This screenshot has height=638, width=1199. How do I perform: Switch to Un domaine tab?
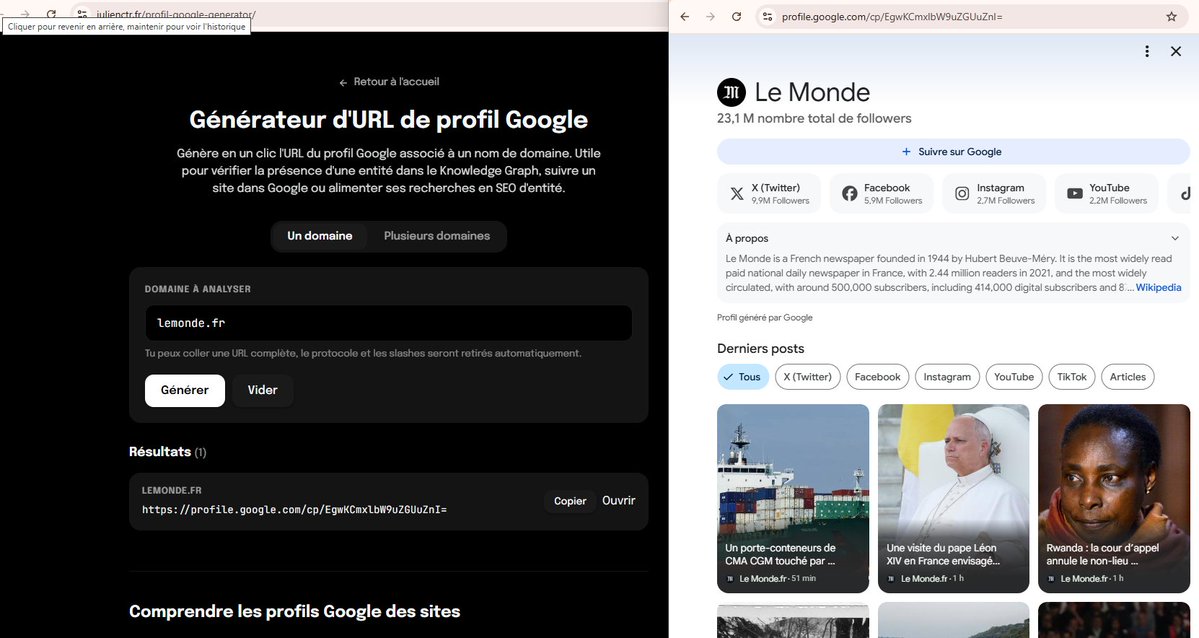320,236
